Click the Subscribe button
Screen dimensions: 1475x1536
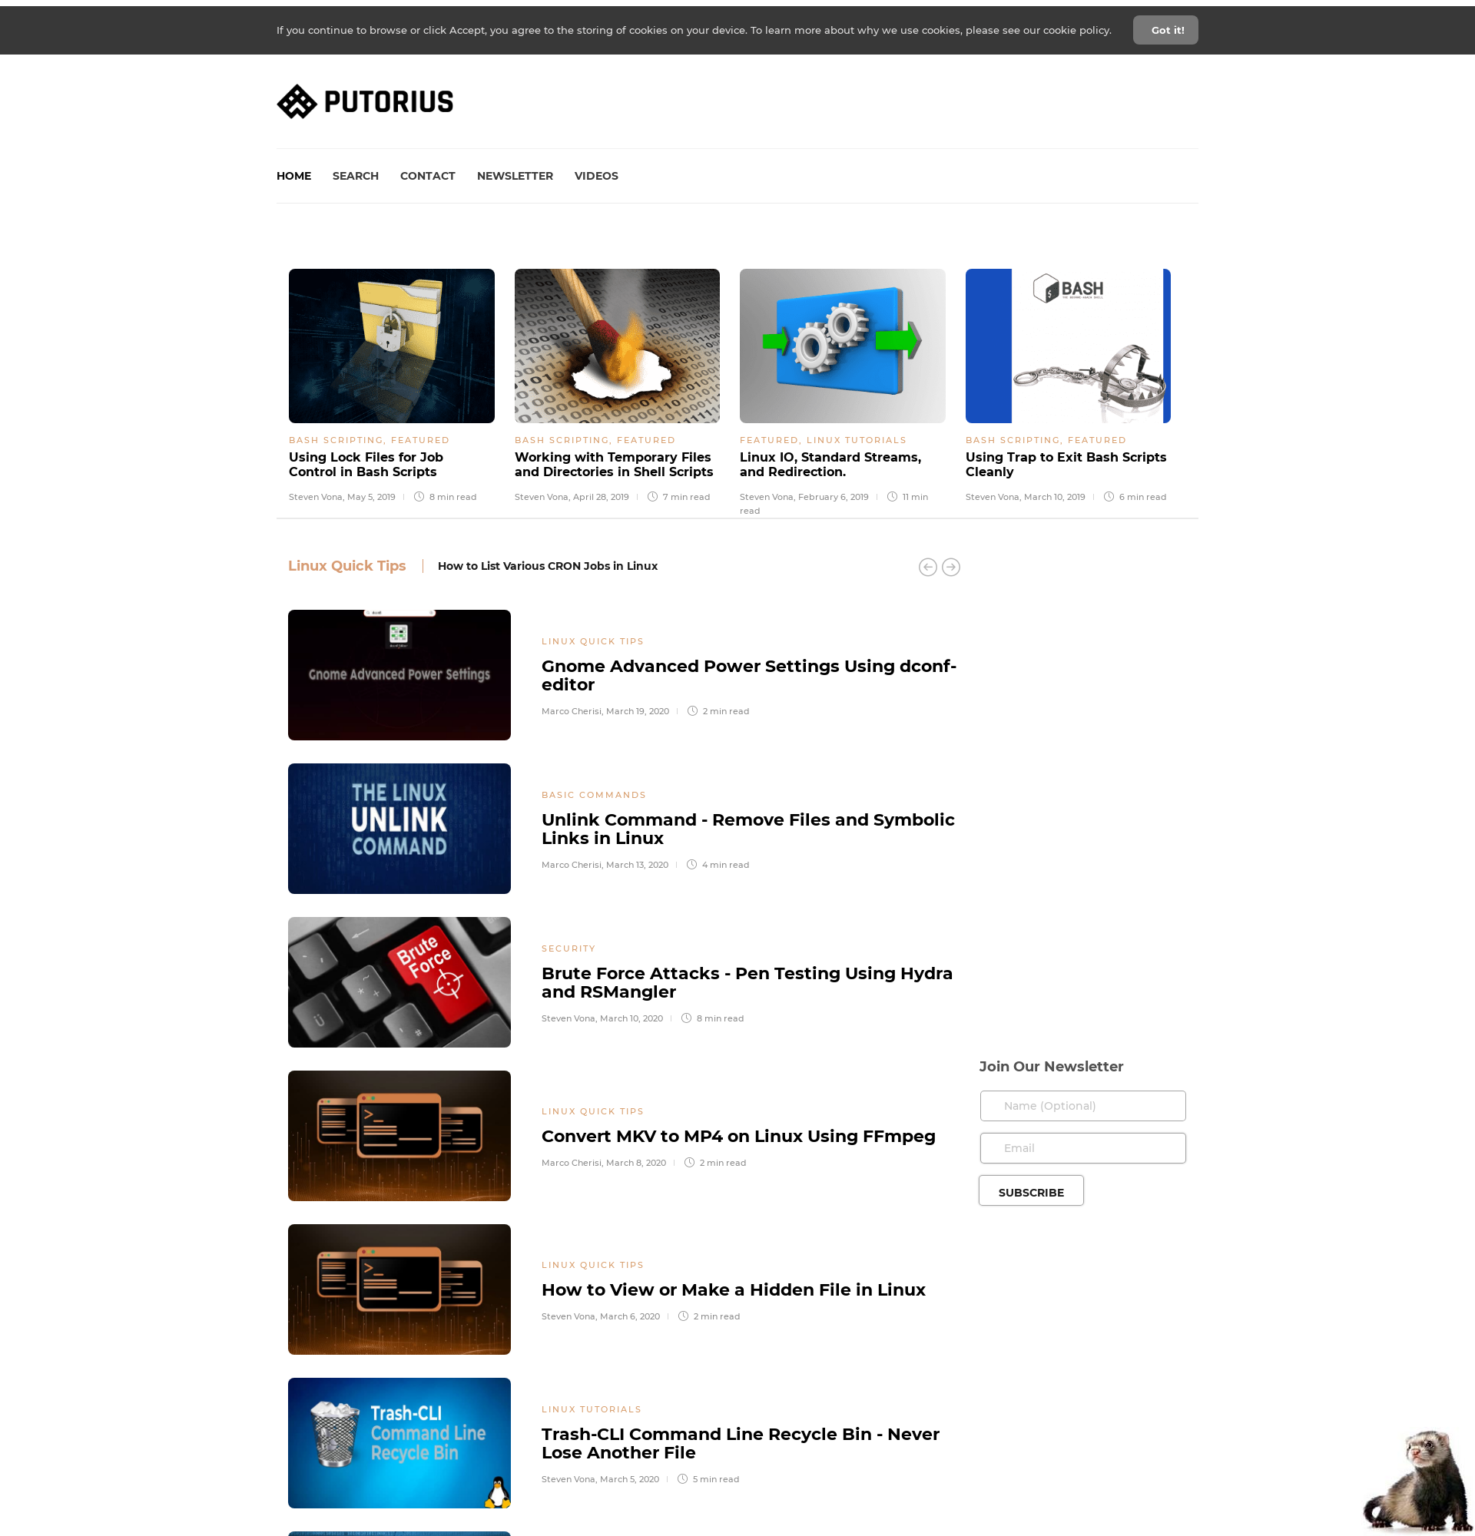click(x=1031, y=1191)
